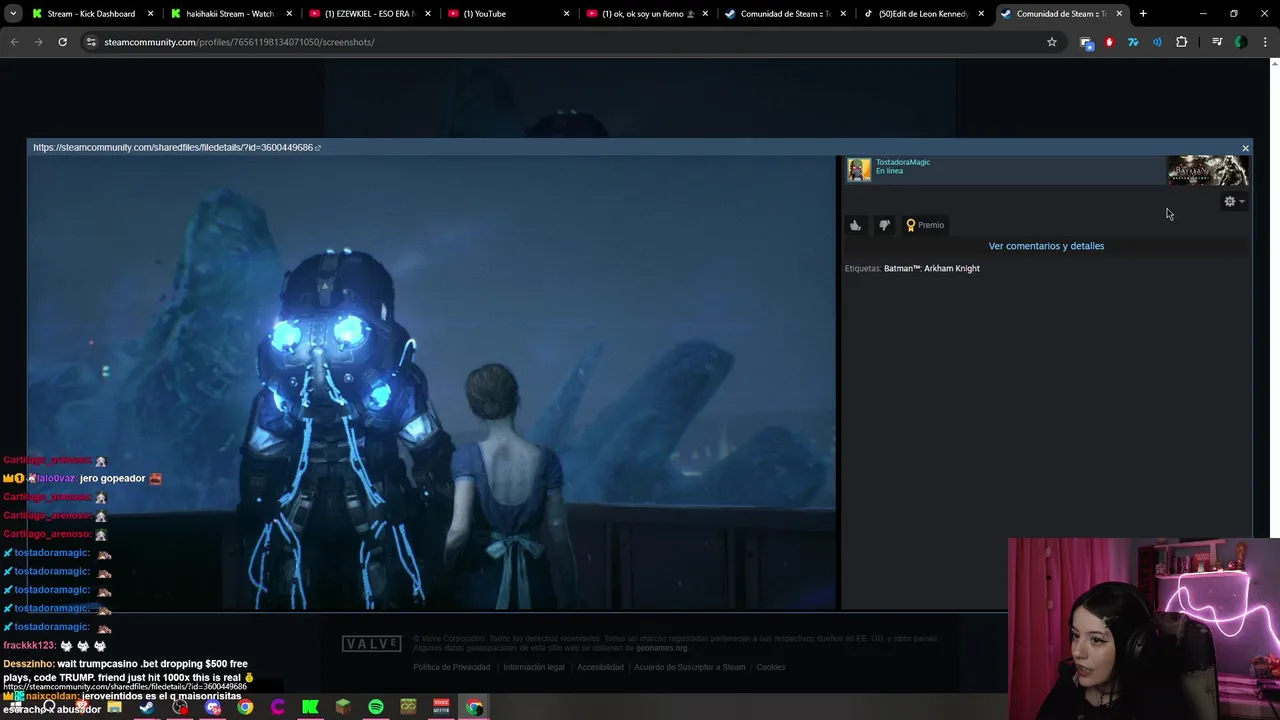Open File Explorer from taskbar
The image size is (1280, 720).
[x=114, y=707]
